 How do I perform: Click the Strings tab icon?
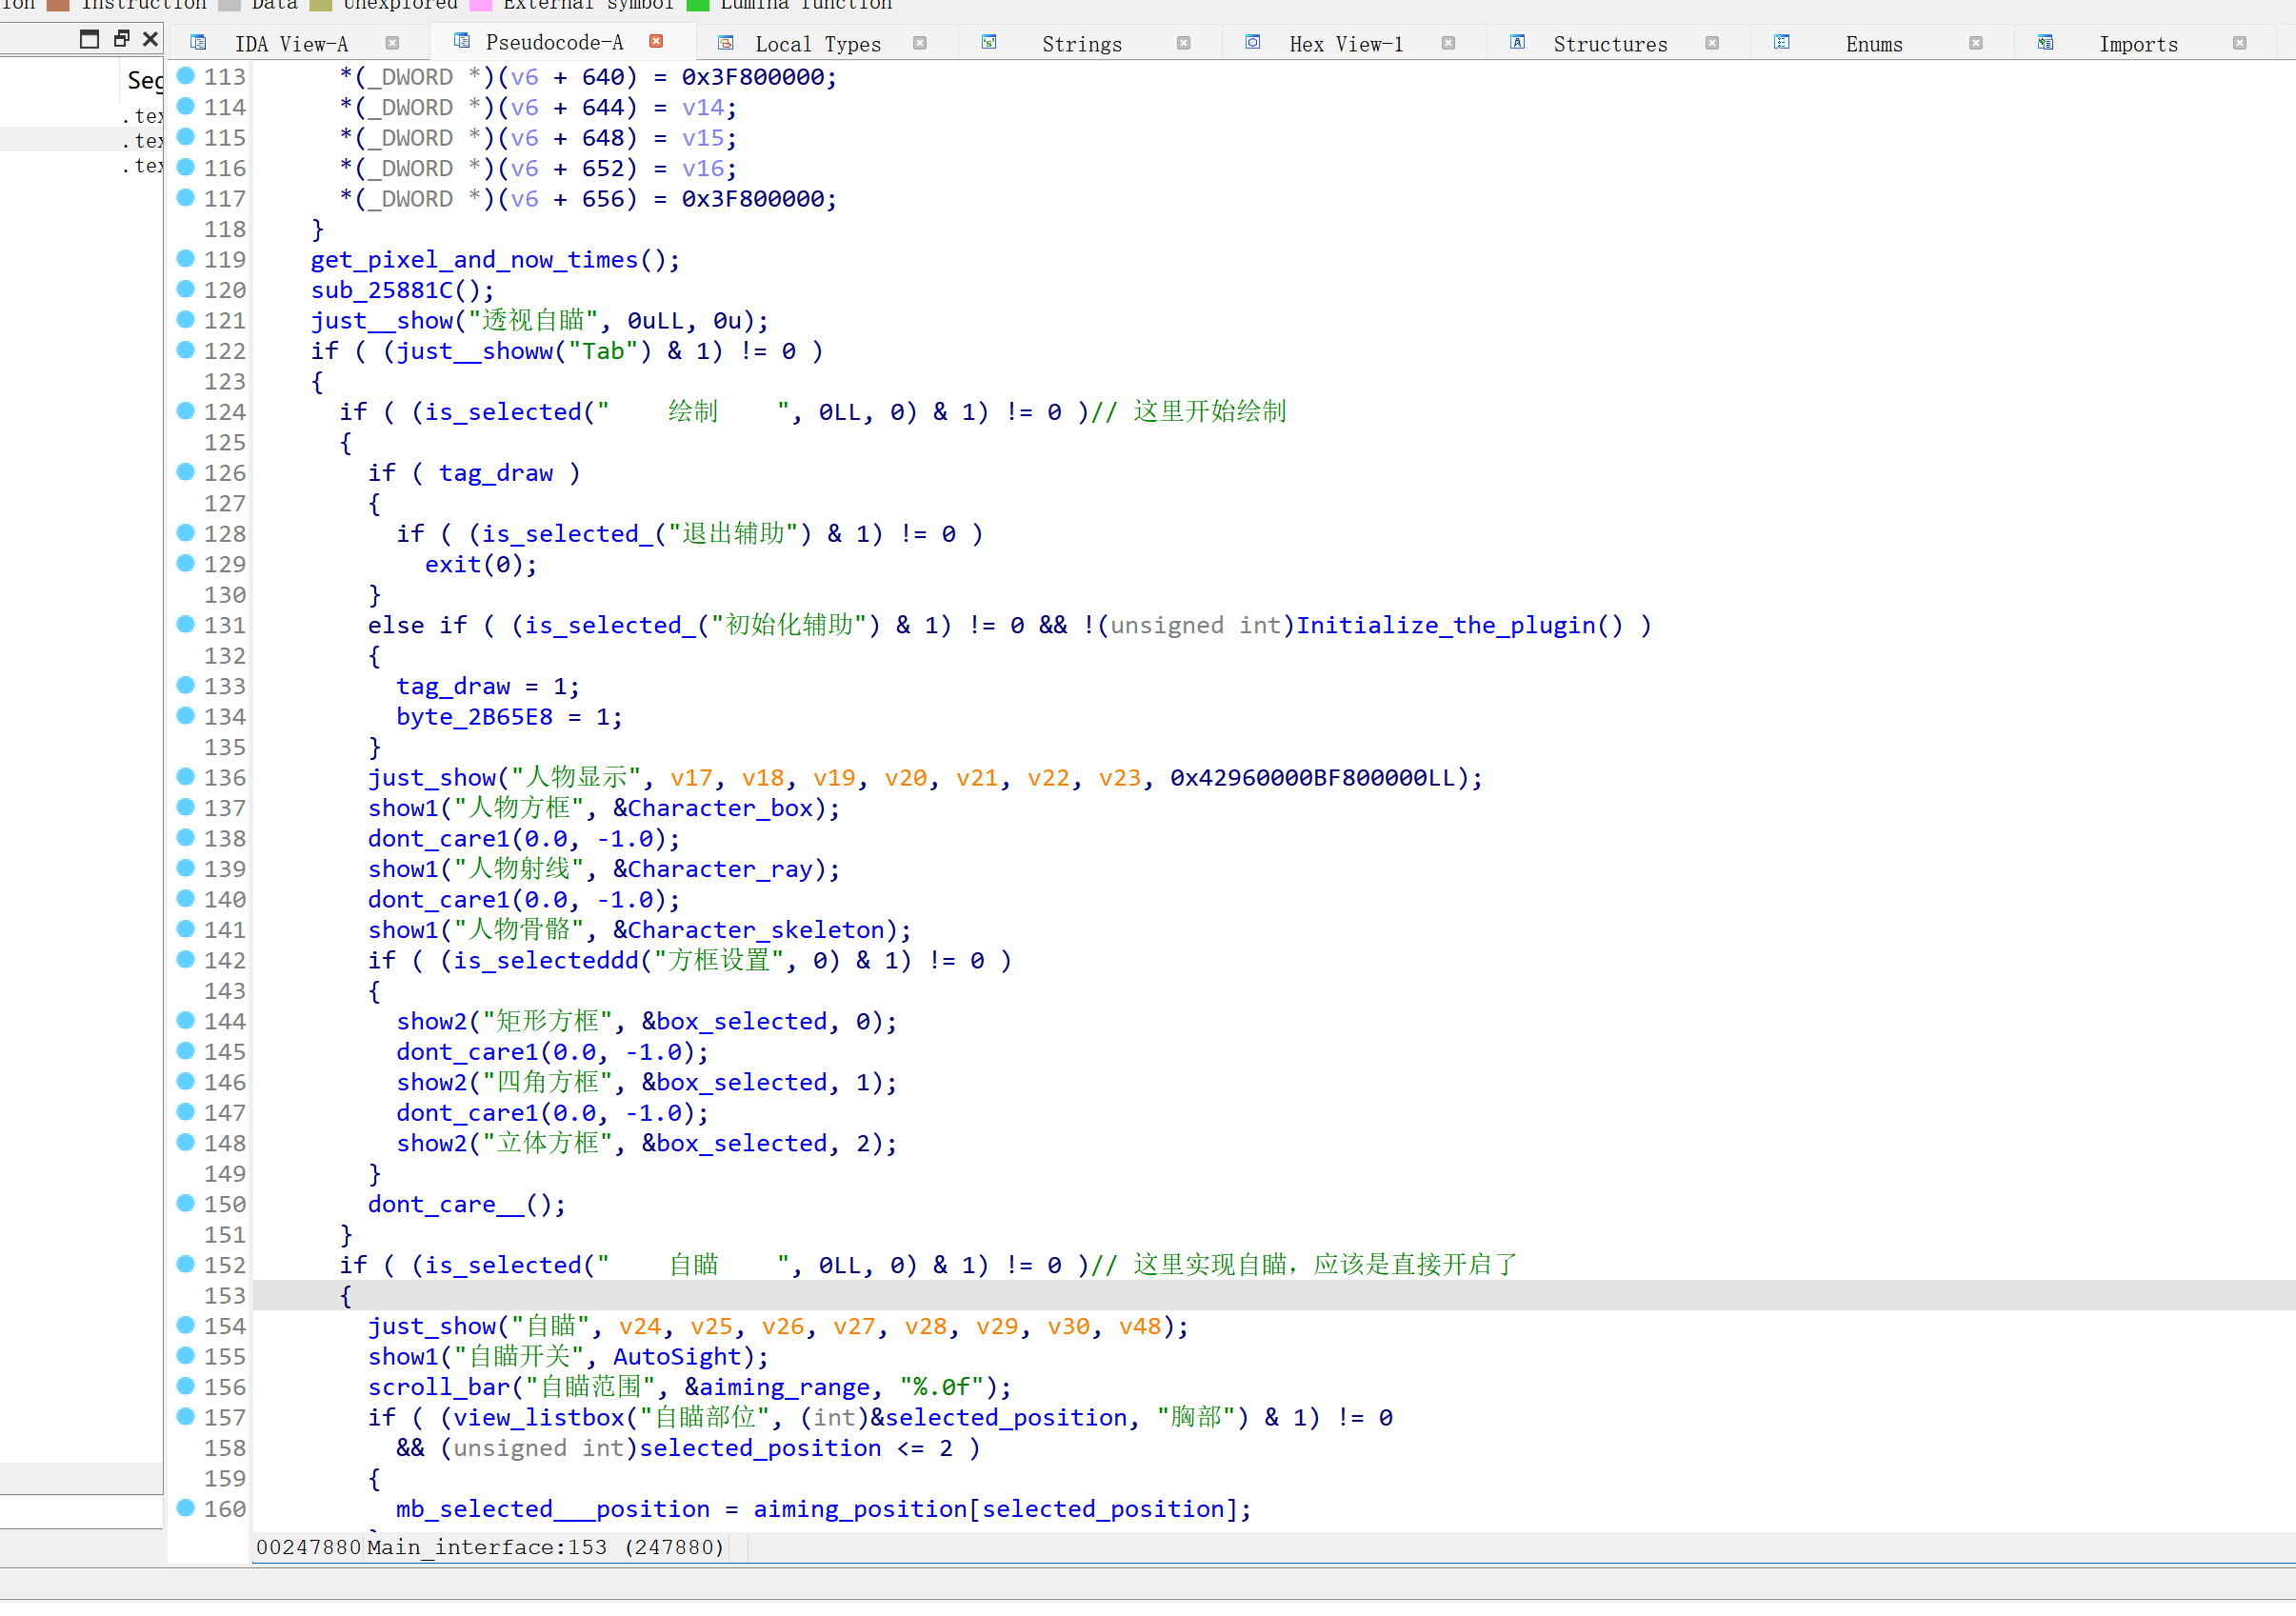click(x=989, y=43)
